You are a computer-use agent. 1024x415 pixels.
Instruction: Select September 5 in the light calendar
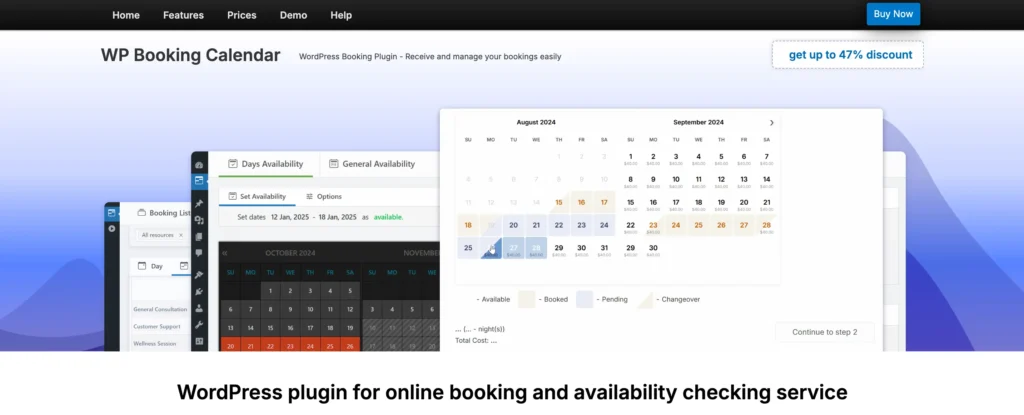point(721,159)
